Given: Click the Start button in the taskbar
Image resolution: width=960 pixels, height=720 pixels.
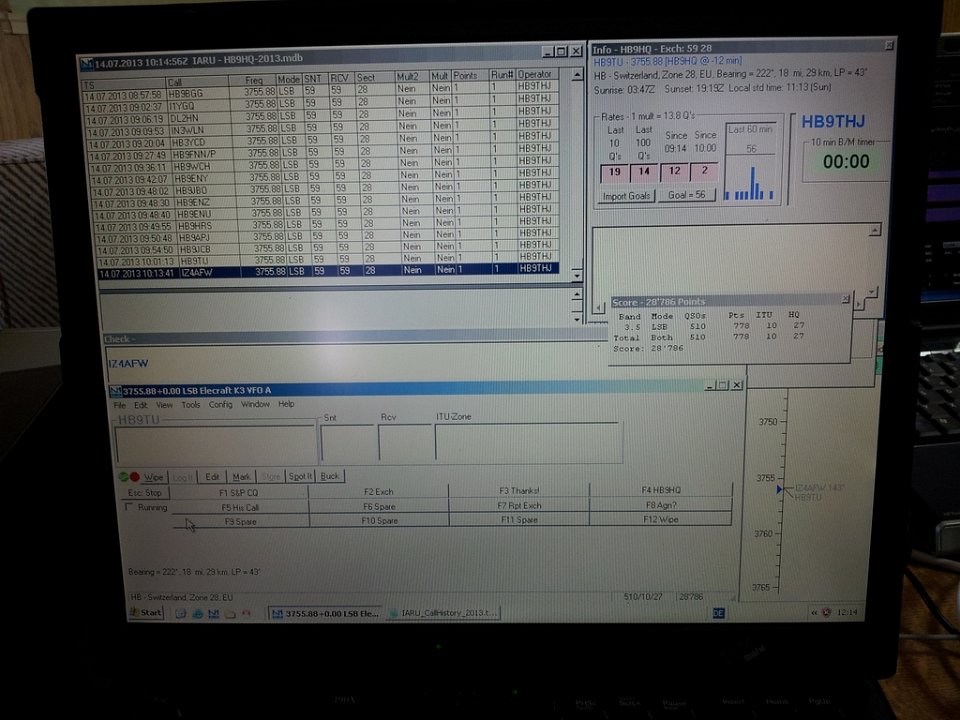Looking at the screenshot, I should (x=146, y=612).
